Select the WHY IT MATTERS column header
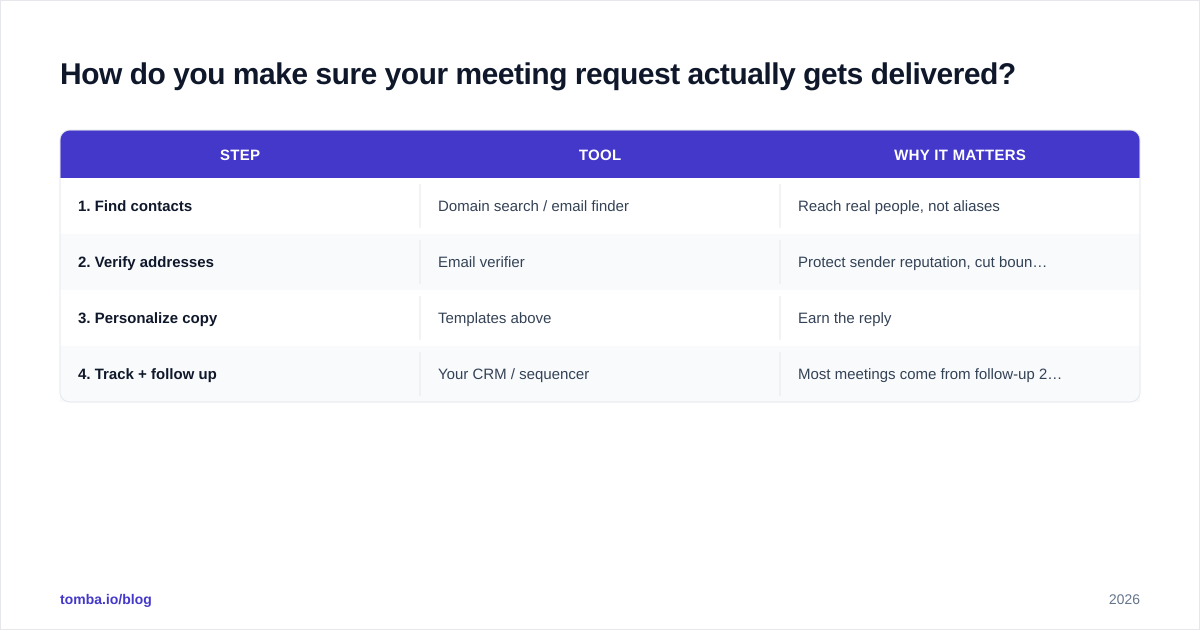 click(960, 155)
